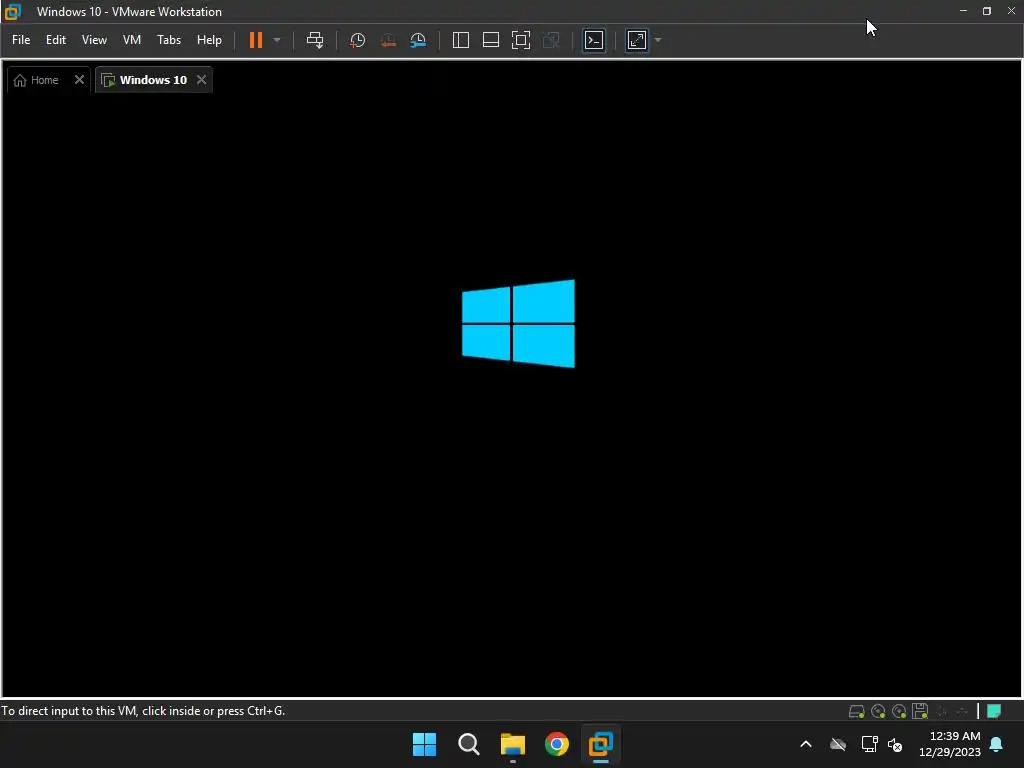Open the snapshot manager wrench-clock icon

(x=418, y=40)
